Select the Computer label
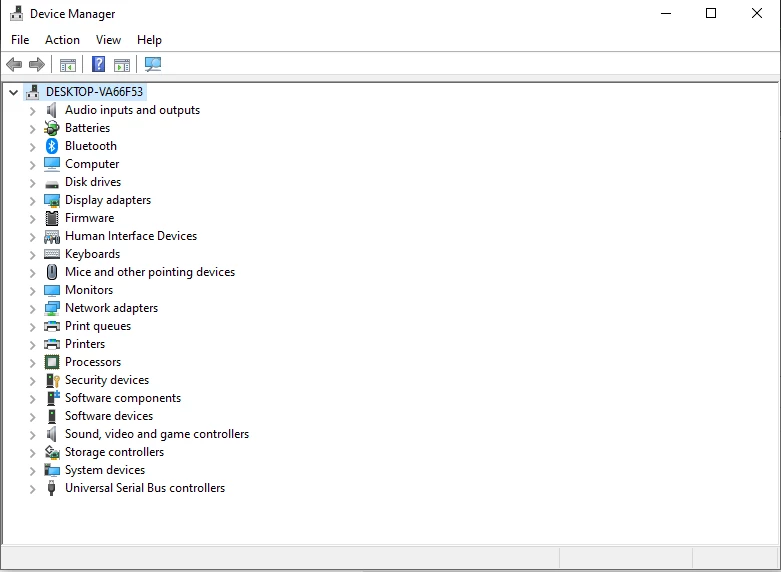The image size is (781, 572). click(92, 164)
